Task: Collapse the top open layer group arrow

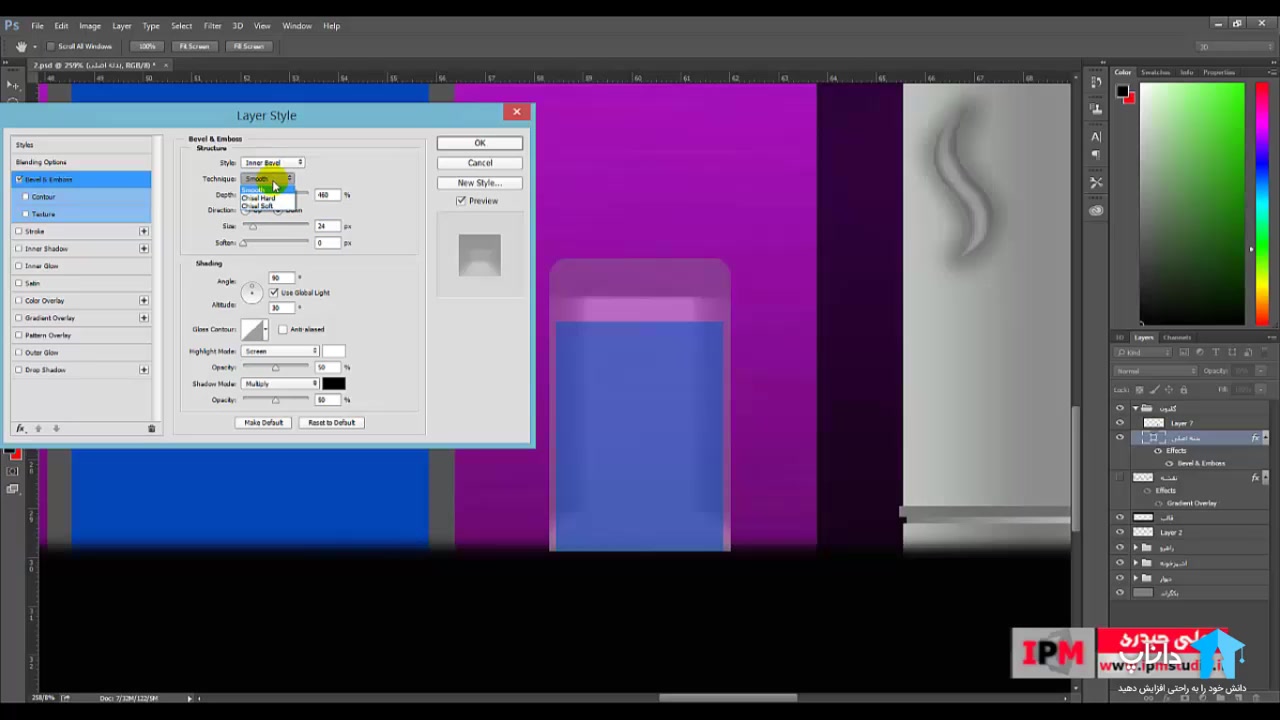Action: click(x=1135, y=408)
